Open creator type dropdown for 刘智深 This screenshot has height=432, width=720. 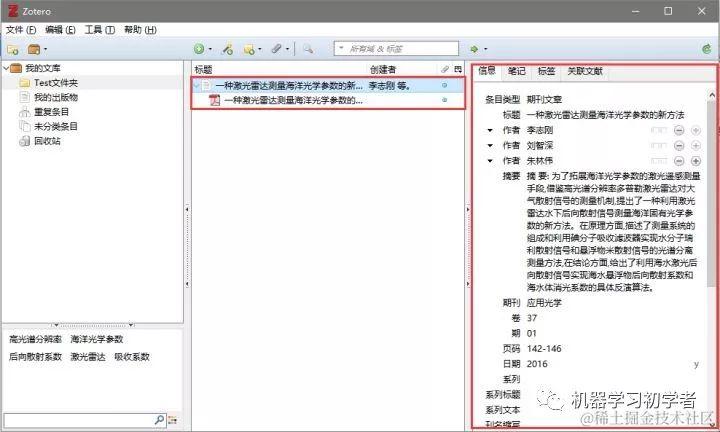pyautogui.click(x=490, y=146)
